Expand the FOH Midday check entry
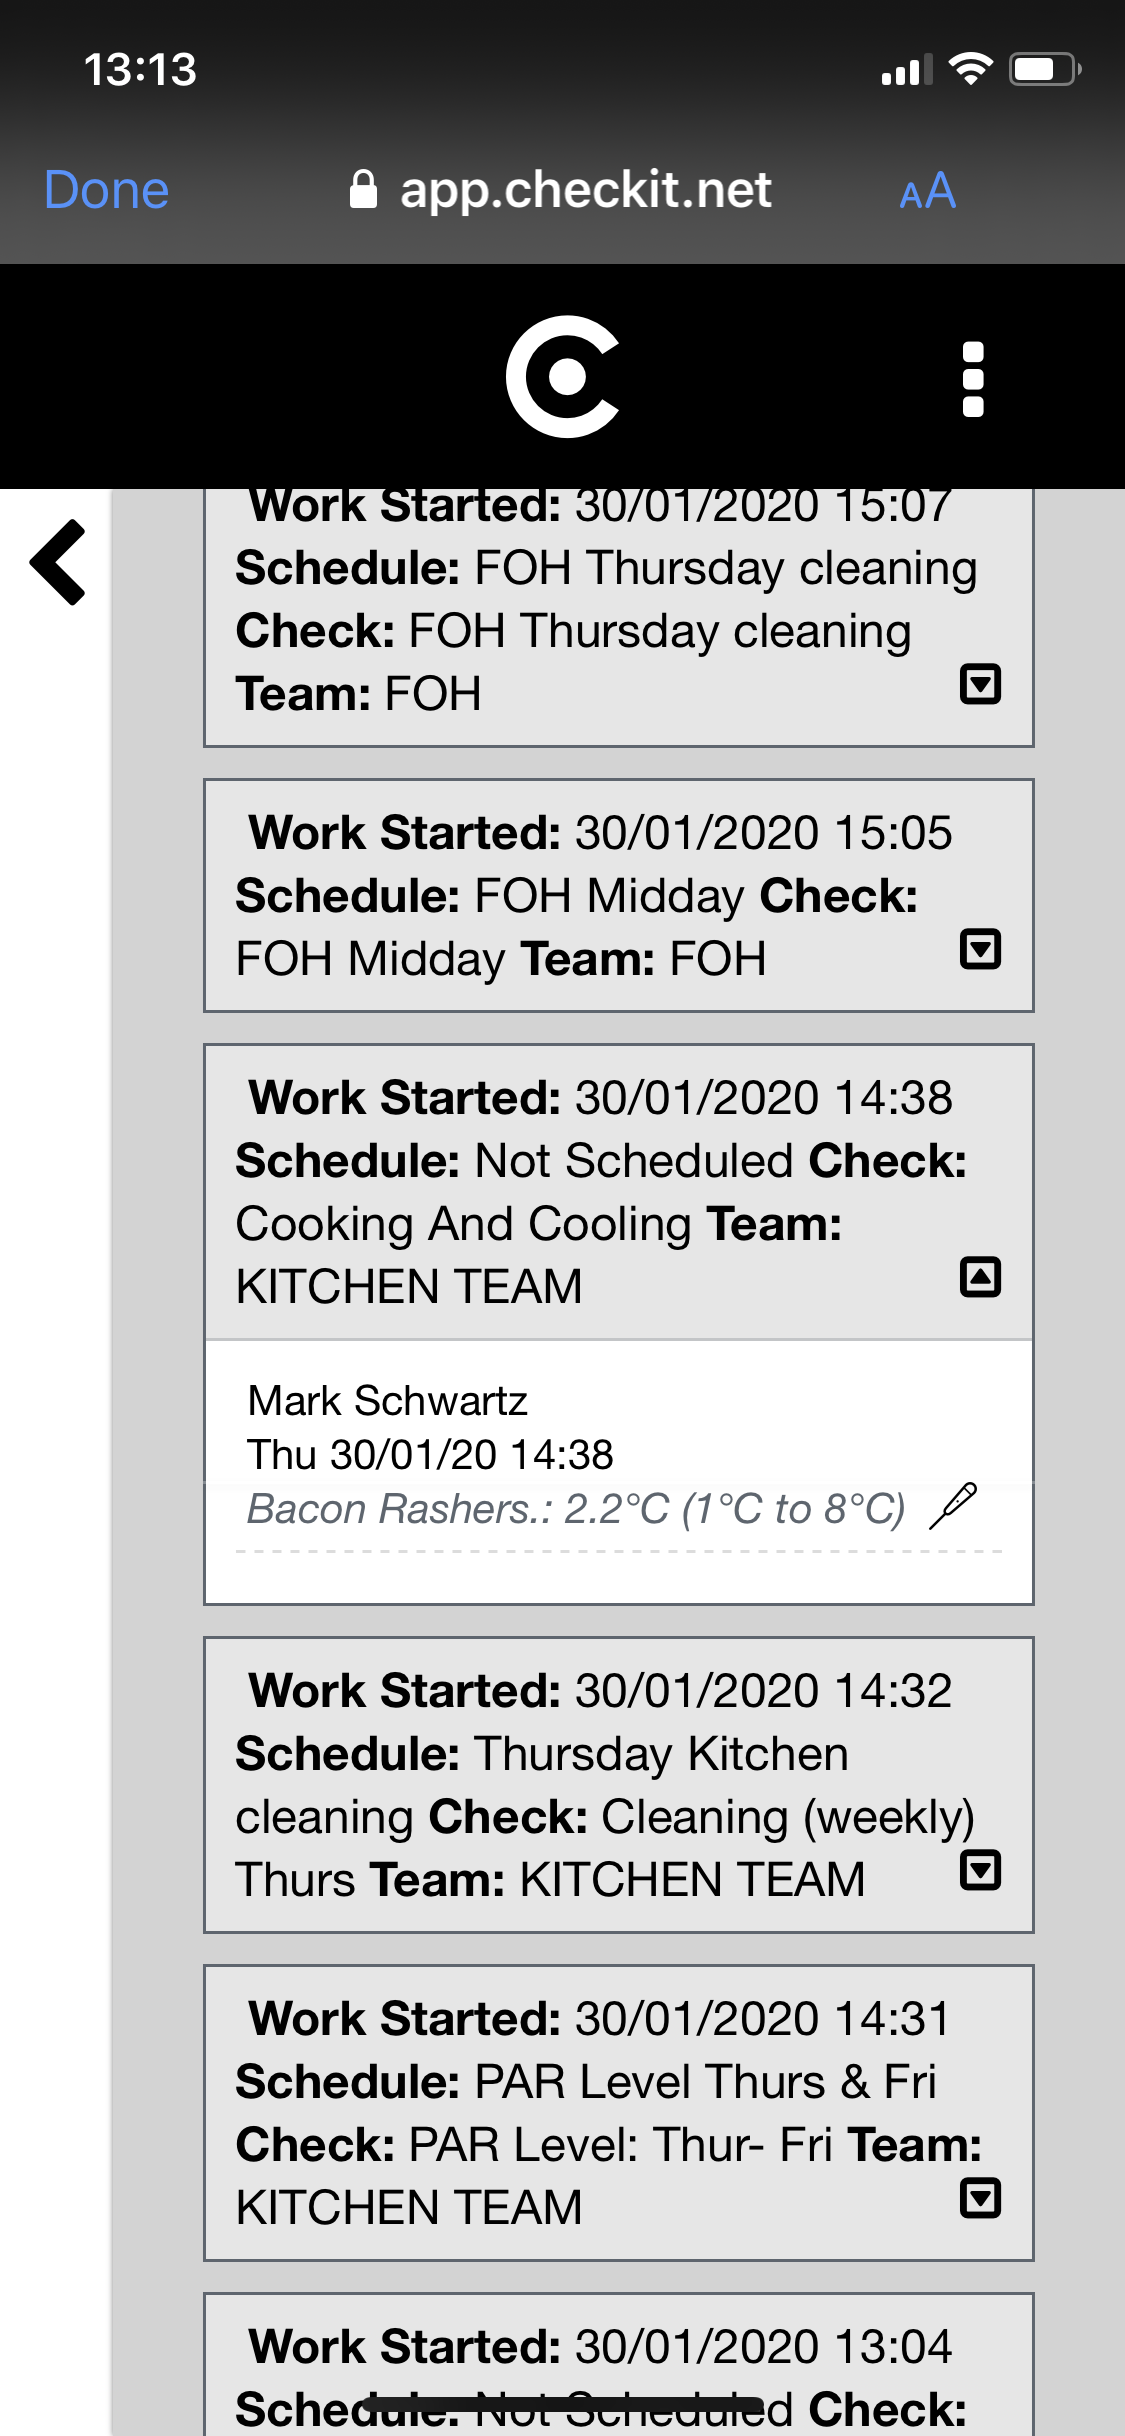 [980, 949]
